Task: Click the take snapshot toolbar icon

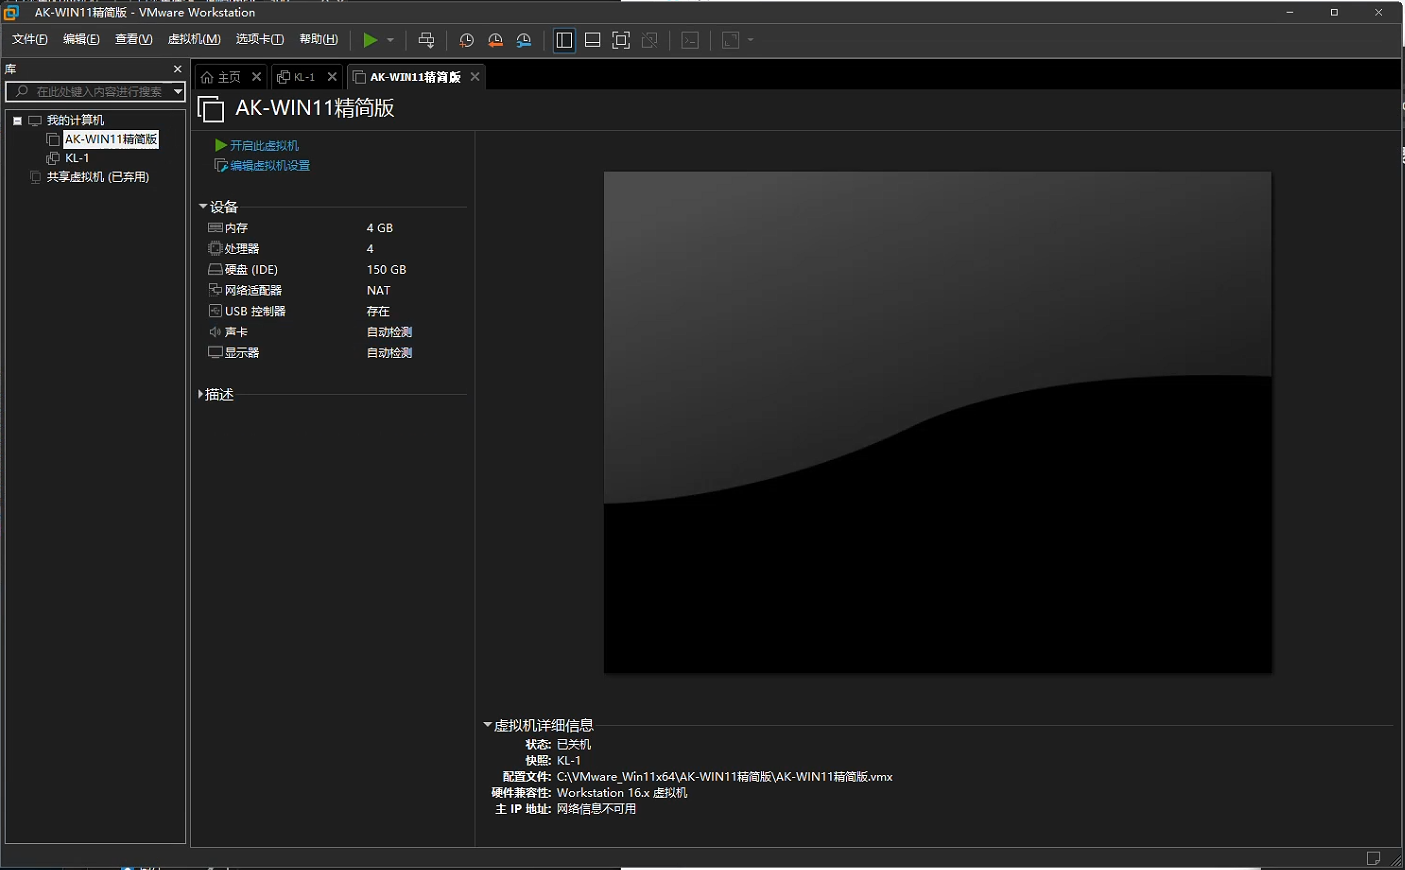Action: click(466, 40)
